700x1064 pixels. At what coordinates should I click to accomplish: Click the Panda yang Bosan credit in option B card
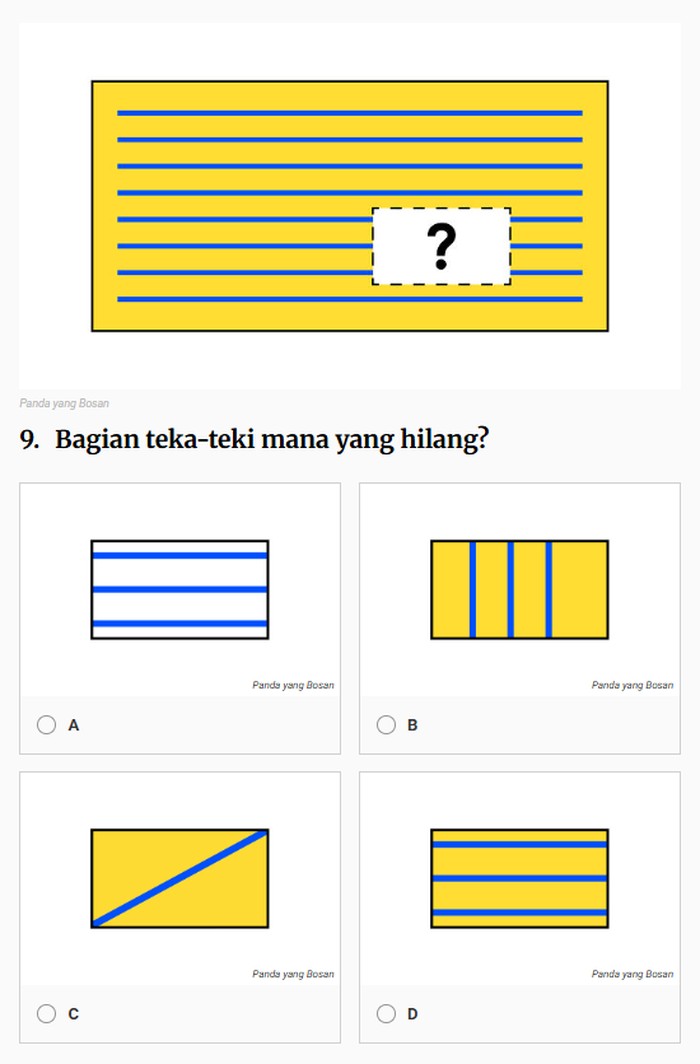point(632,685)
